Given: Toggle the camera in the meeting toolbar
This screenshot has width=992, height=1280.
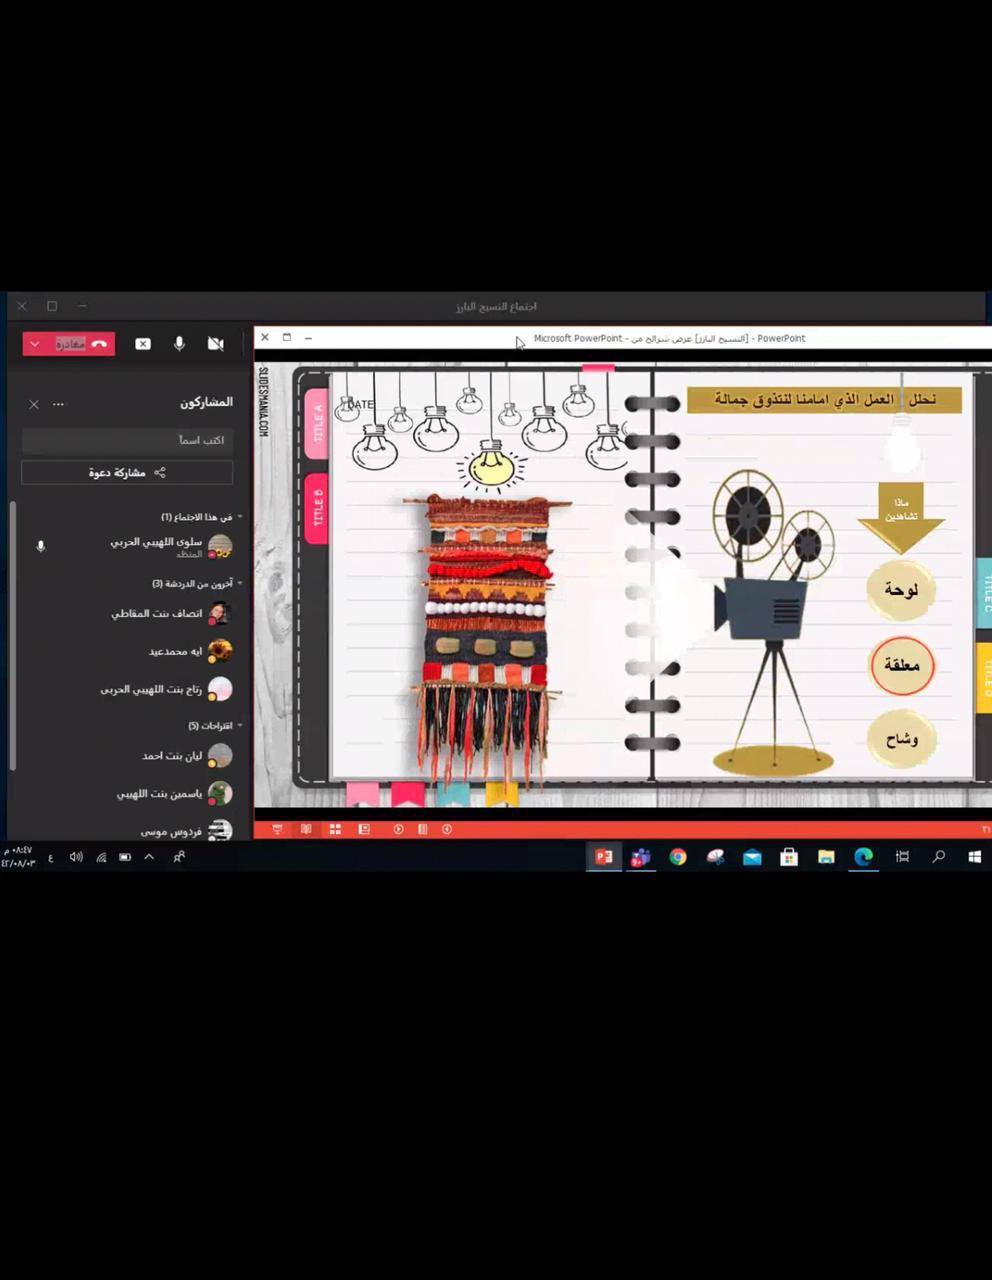Looking at the screenshot, I should click(215, 344).
